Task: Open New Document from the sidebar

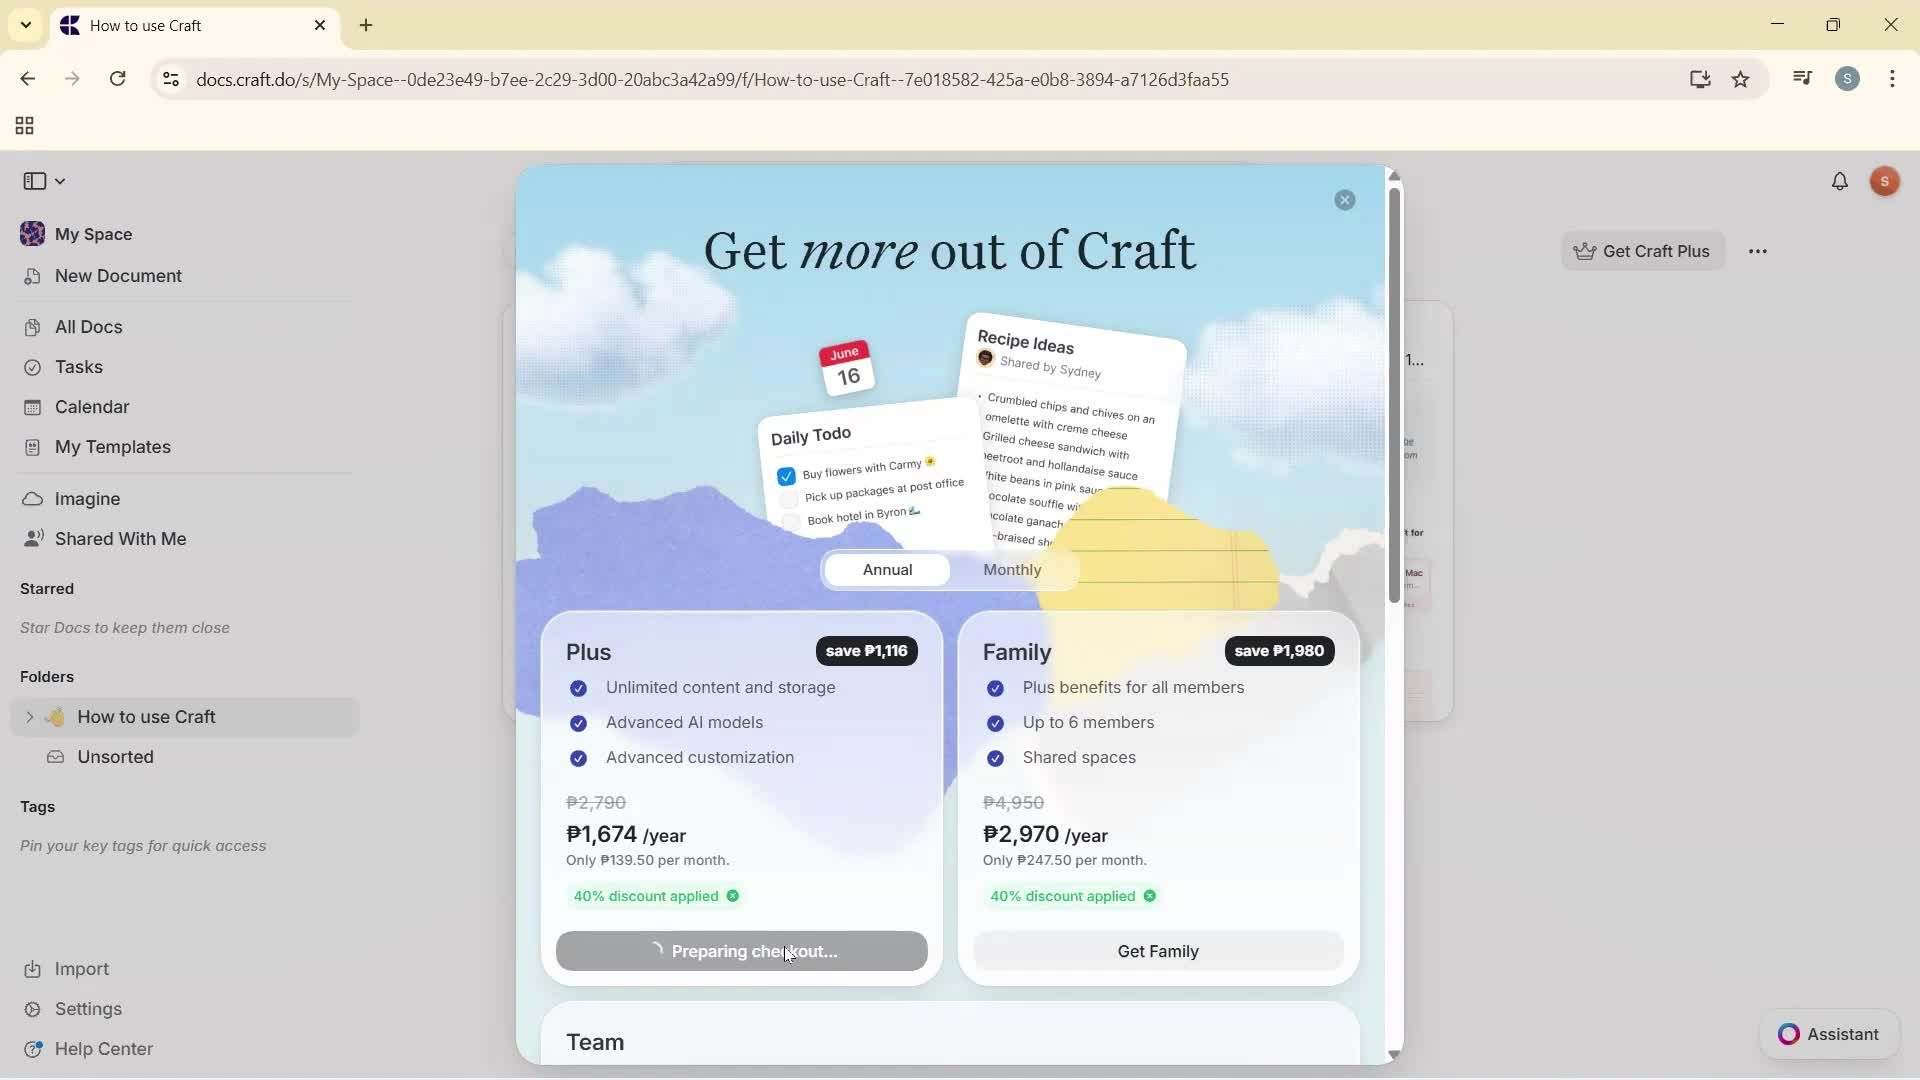Action: 117,276
